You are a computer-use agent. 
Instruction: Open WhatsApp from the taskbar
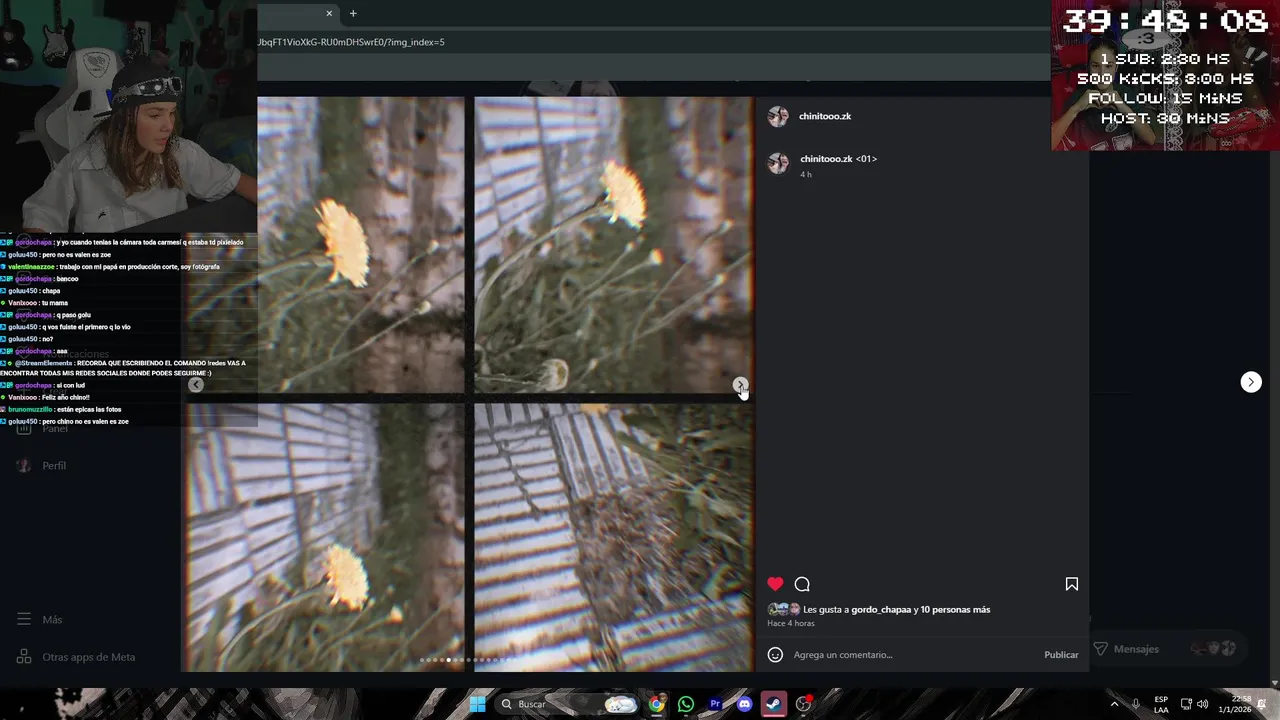[x=685, y=704]
